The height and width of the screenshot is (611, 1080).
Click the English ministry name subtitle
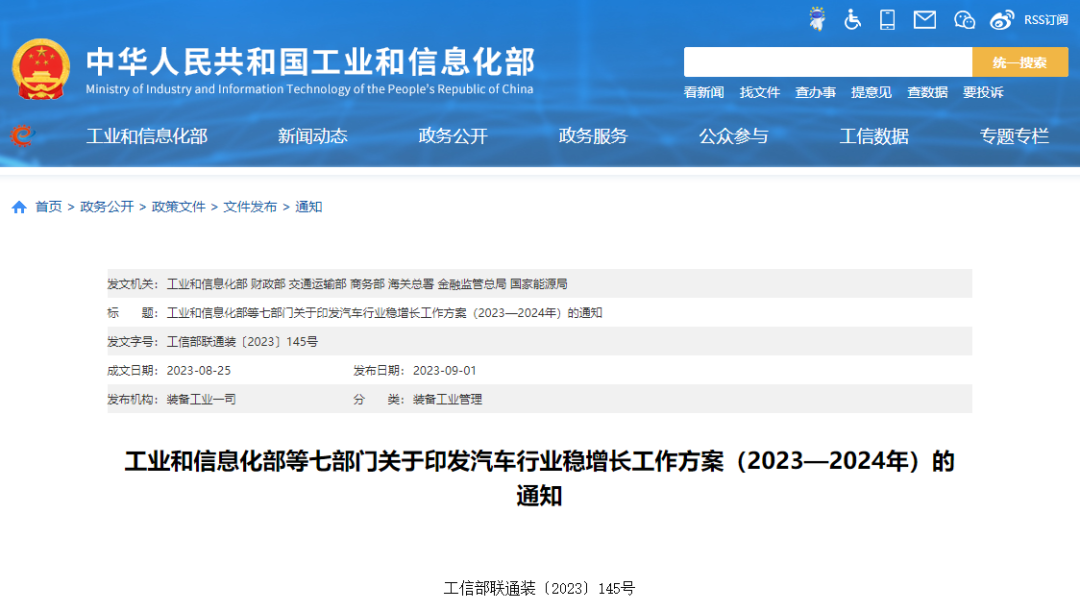coord(309,89)
